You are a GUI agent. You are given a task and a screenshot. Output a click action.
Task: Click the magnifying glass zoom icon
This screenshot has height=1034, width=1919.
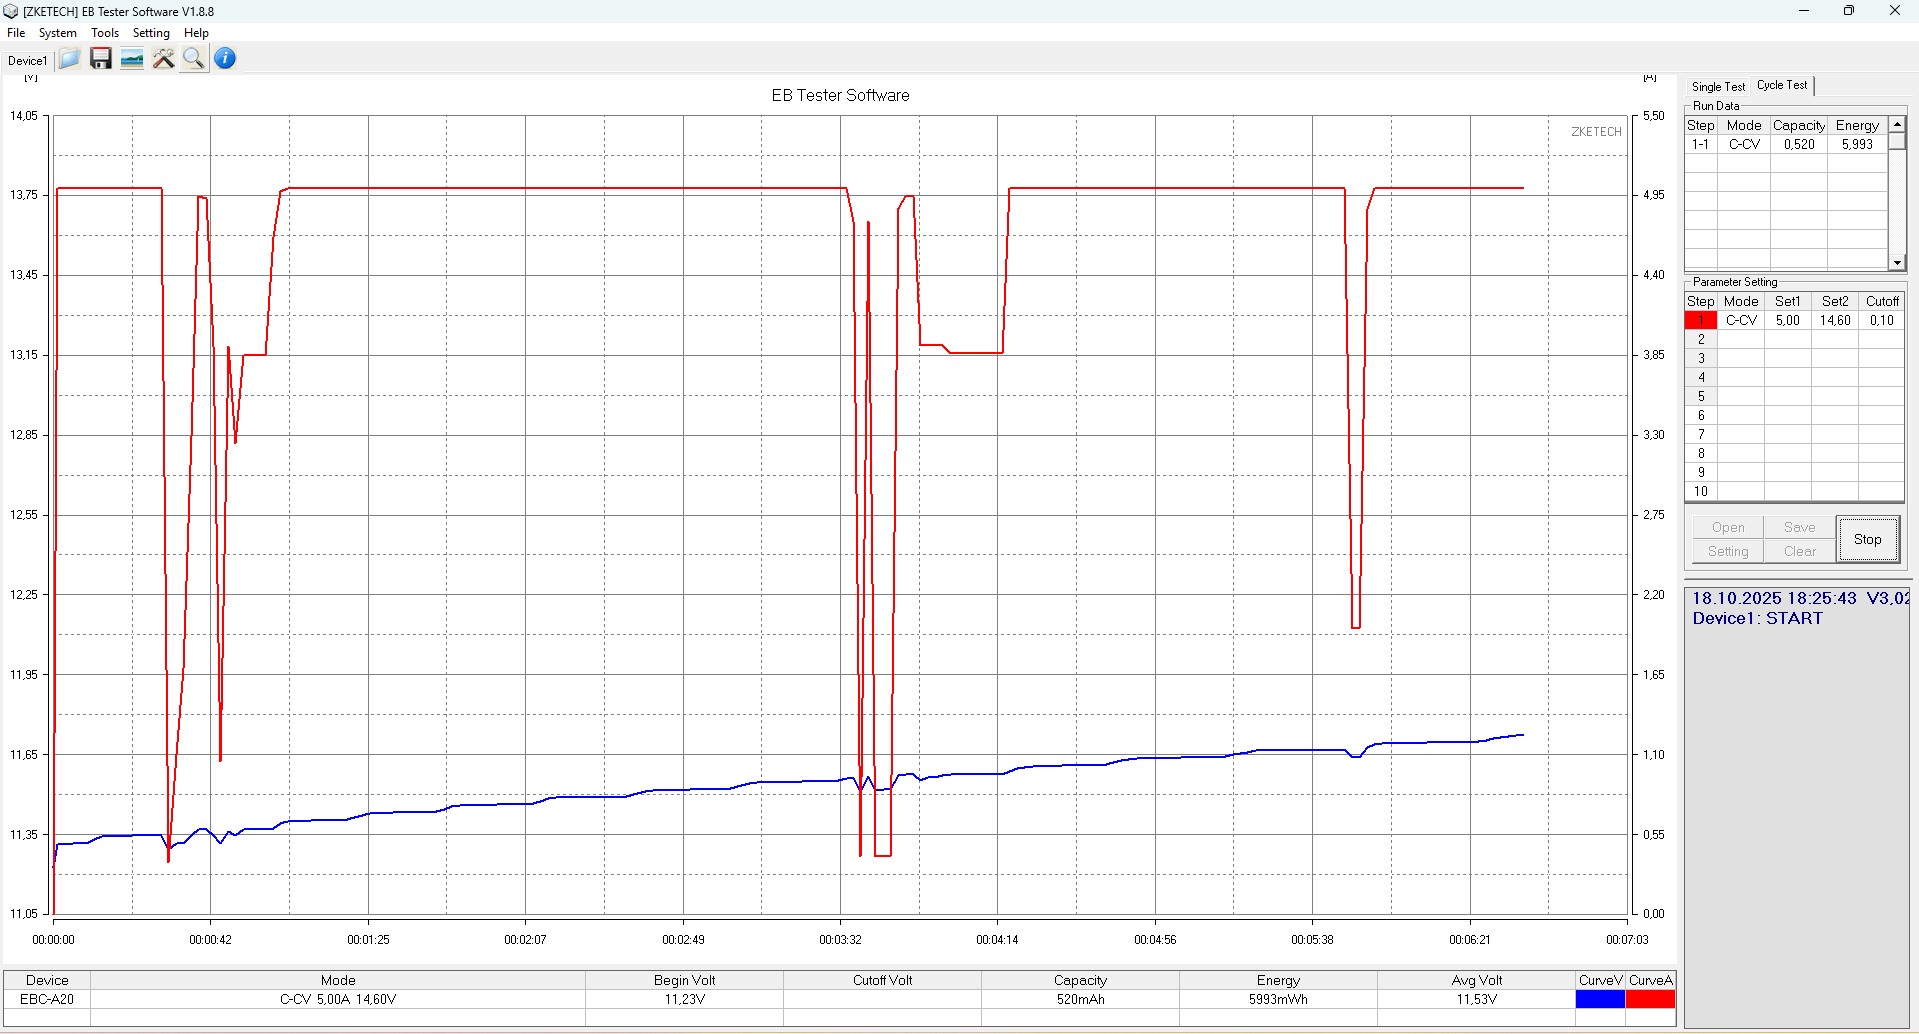194,59
